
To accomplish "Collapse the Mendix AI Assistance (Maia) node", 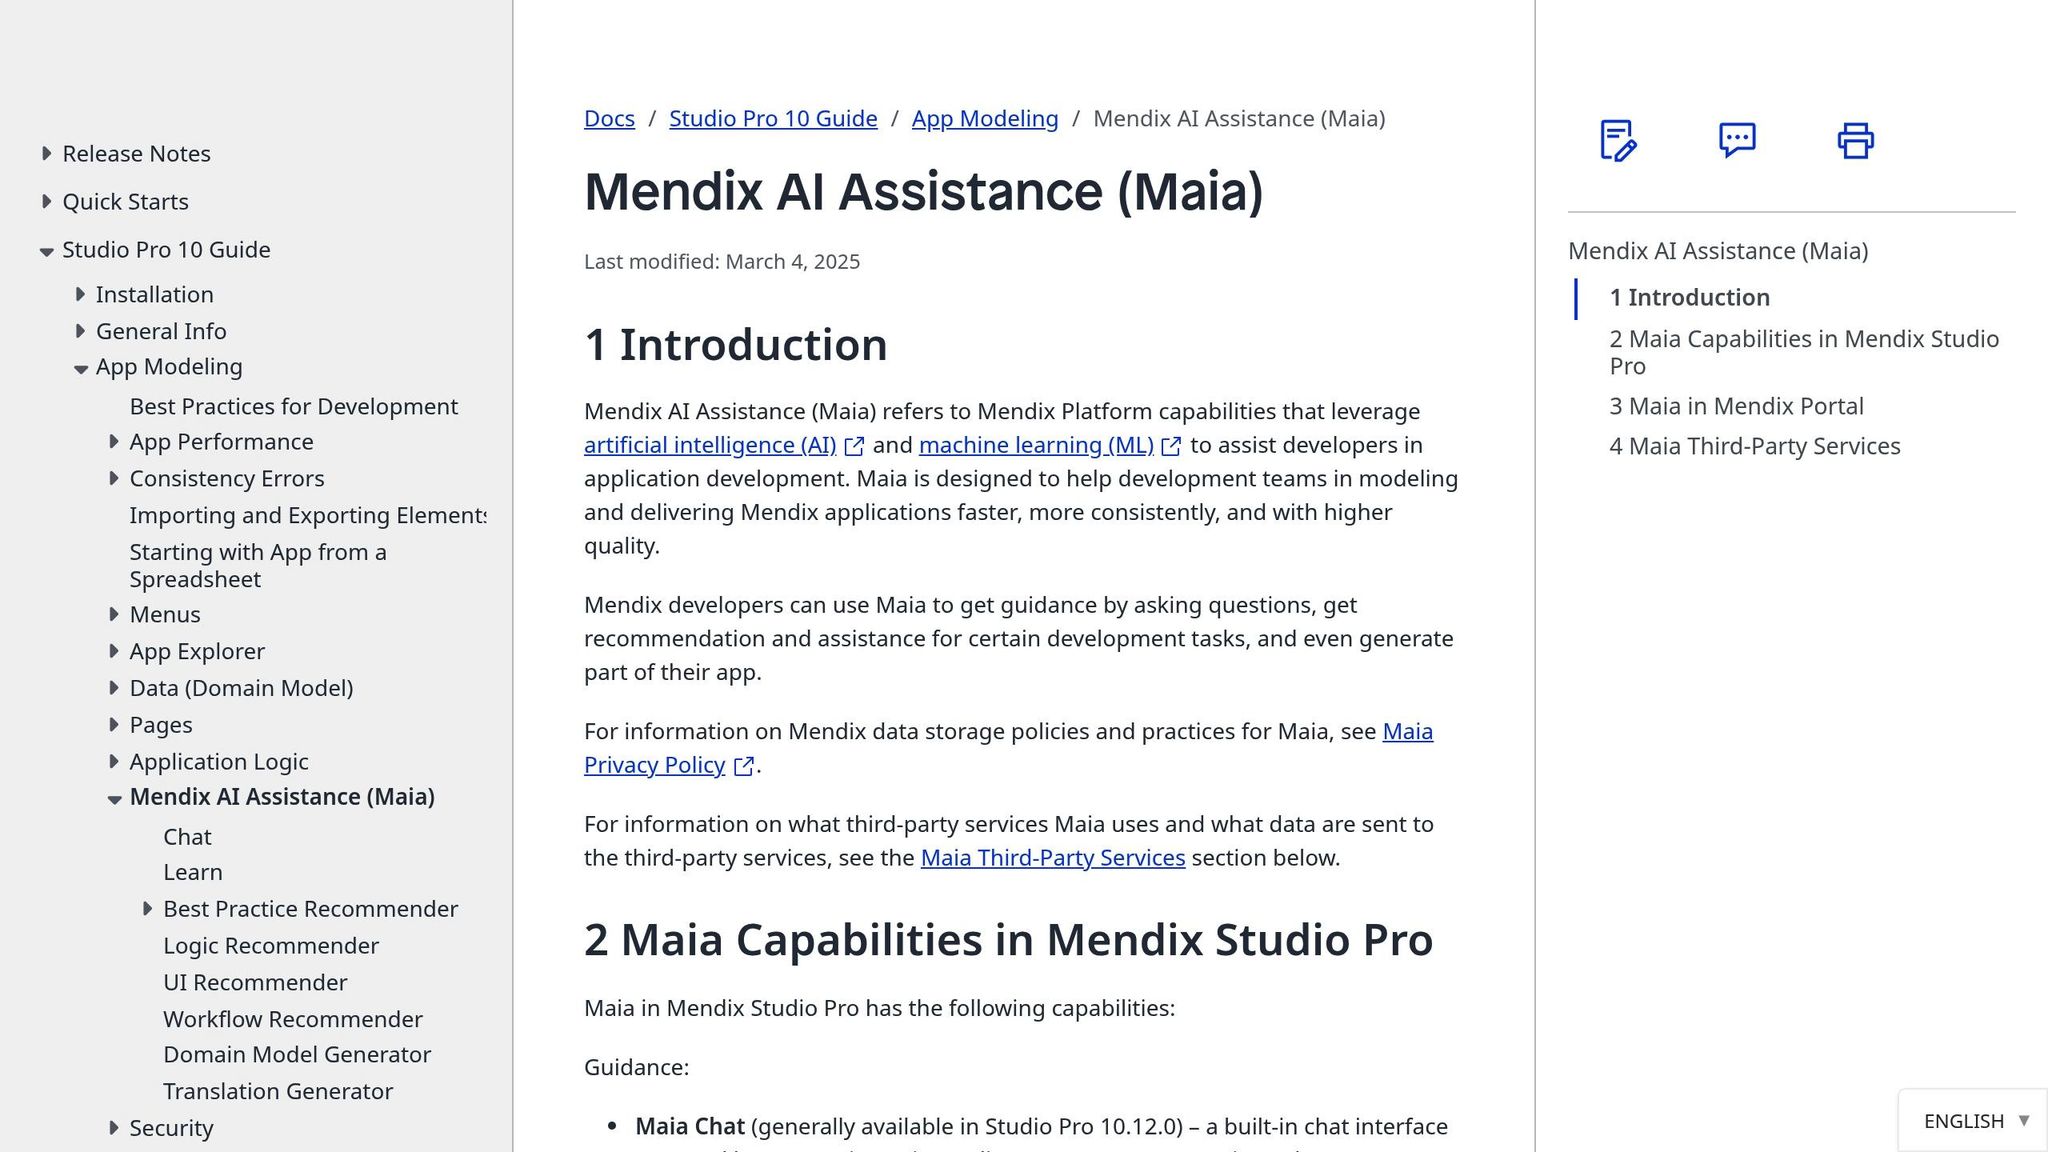I will click(x=114, y=798).
